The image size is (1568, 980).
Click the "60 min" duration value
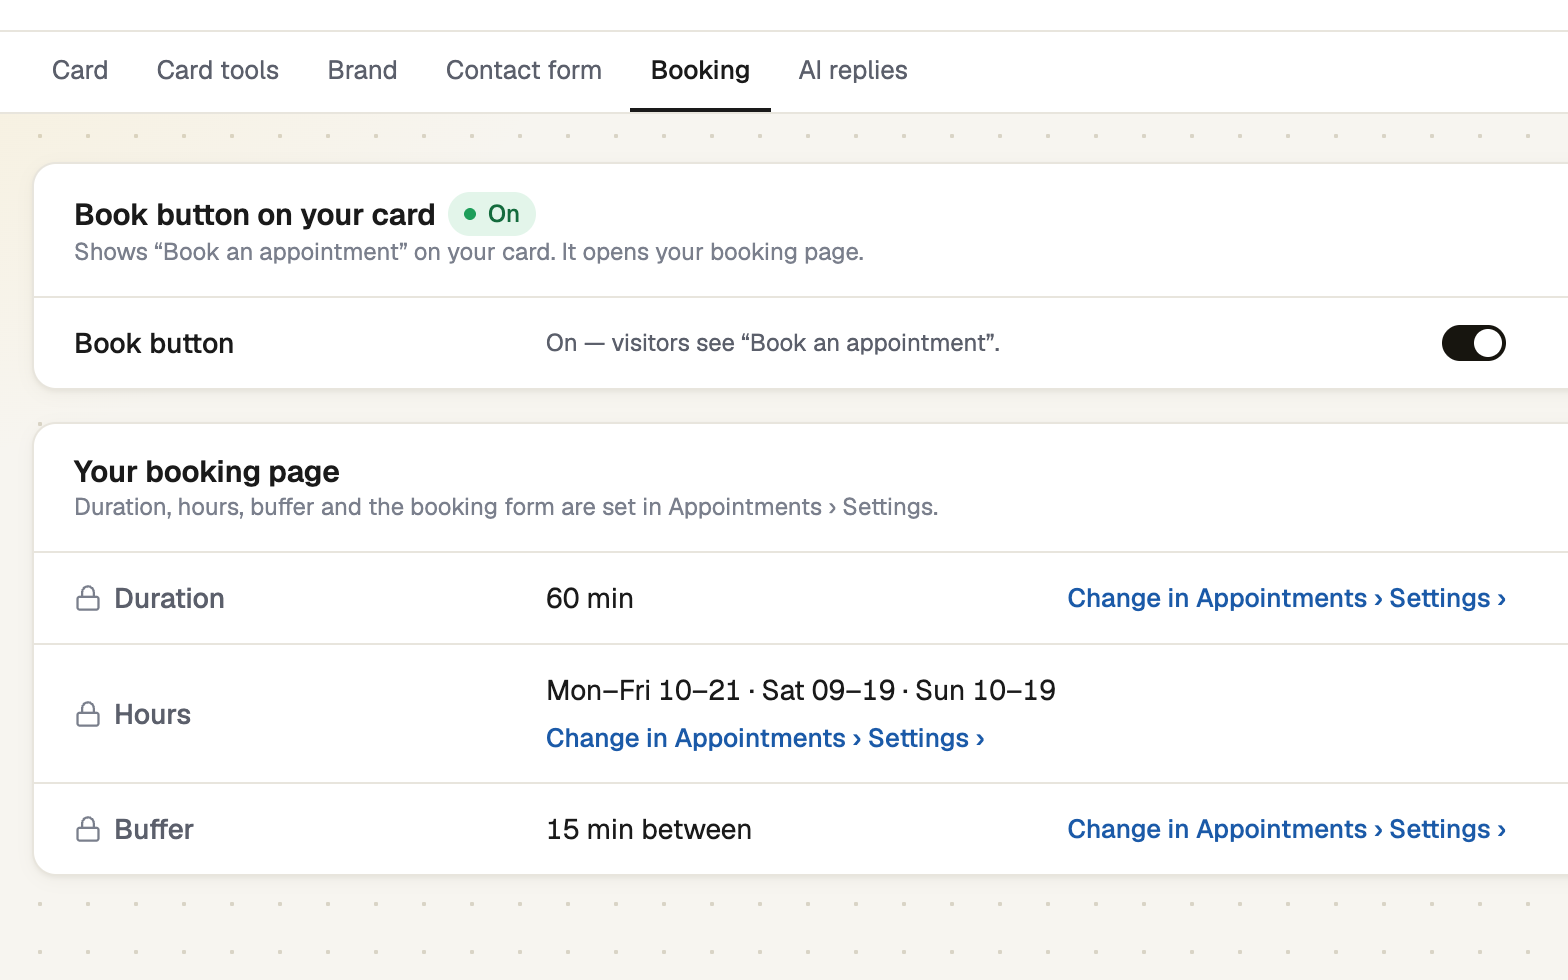(x=590, y=598)
